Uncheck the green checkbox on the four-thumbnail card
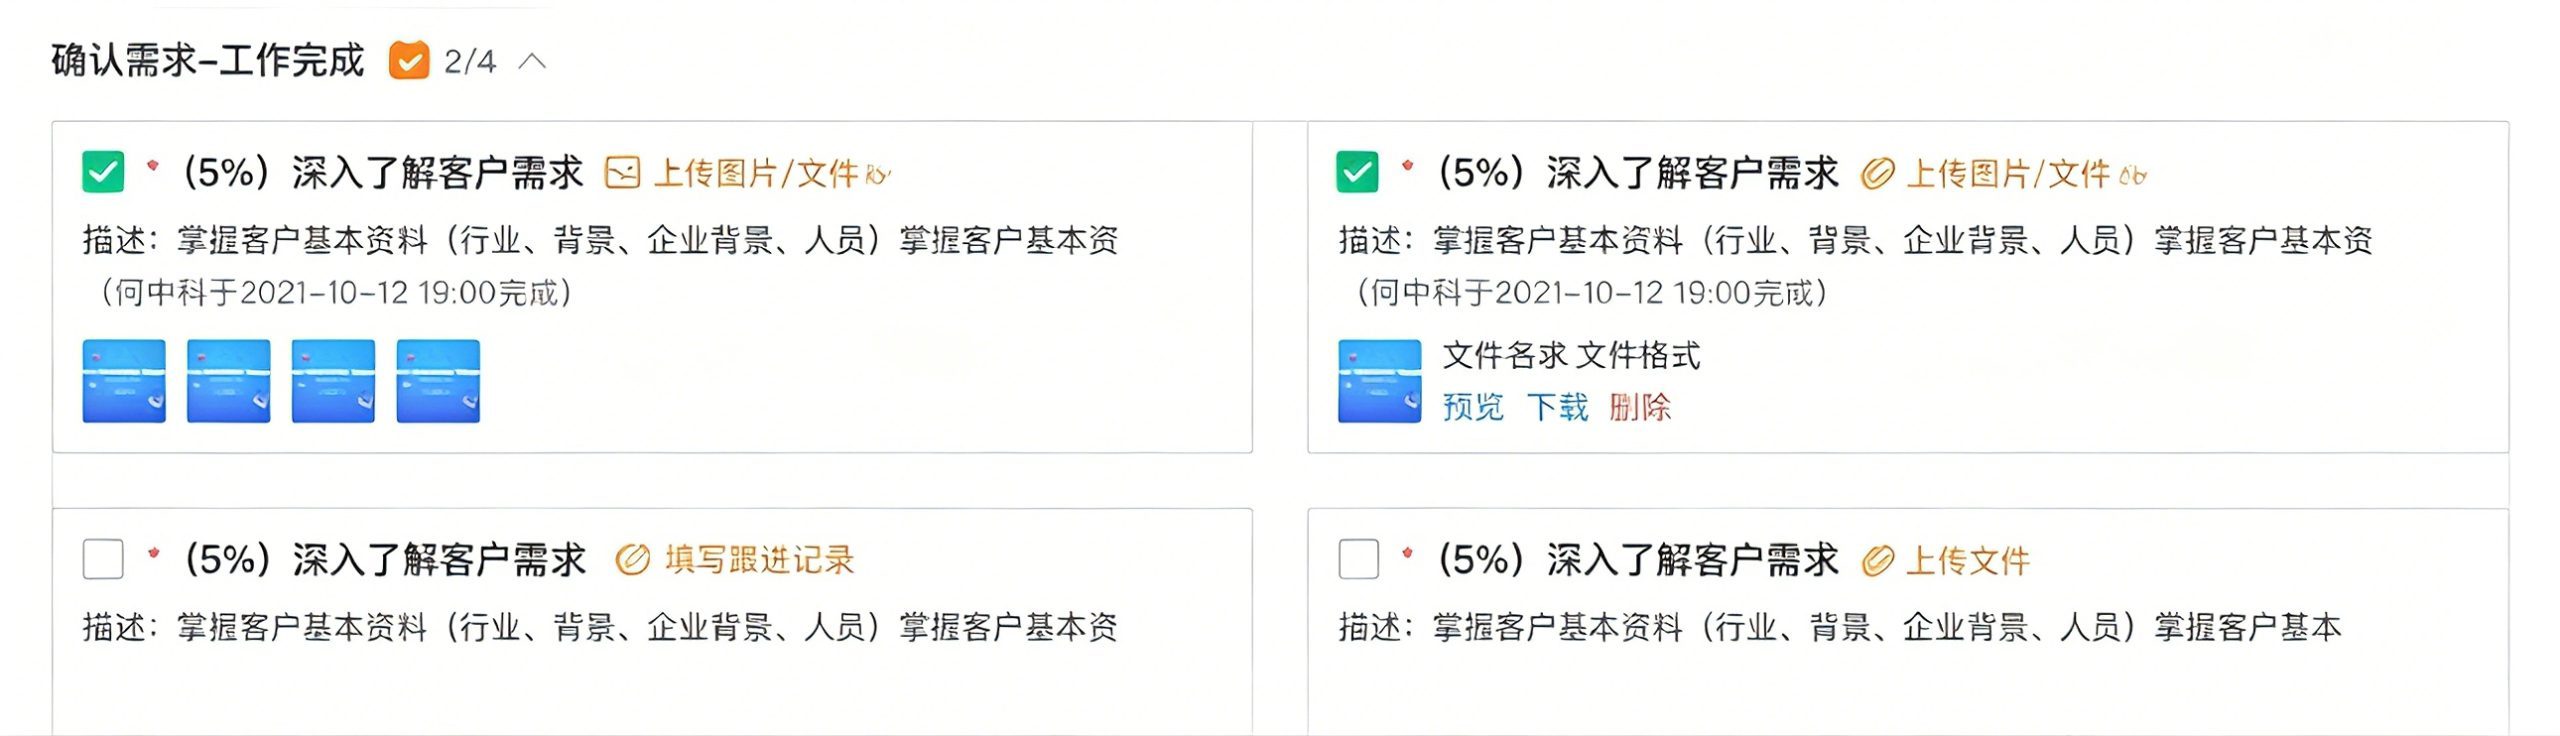The height and width of the screenshot is (736, 2560). pyautogui.click(x=103, y=172)
